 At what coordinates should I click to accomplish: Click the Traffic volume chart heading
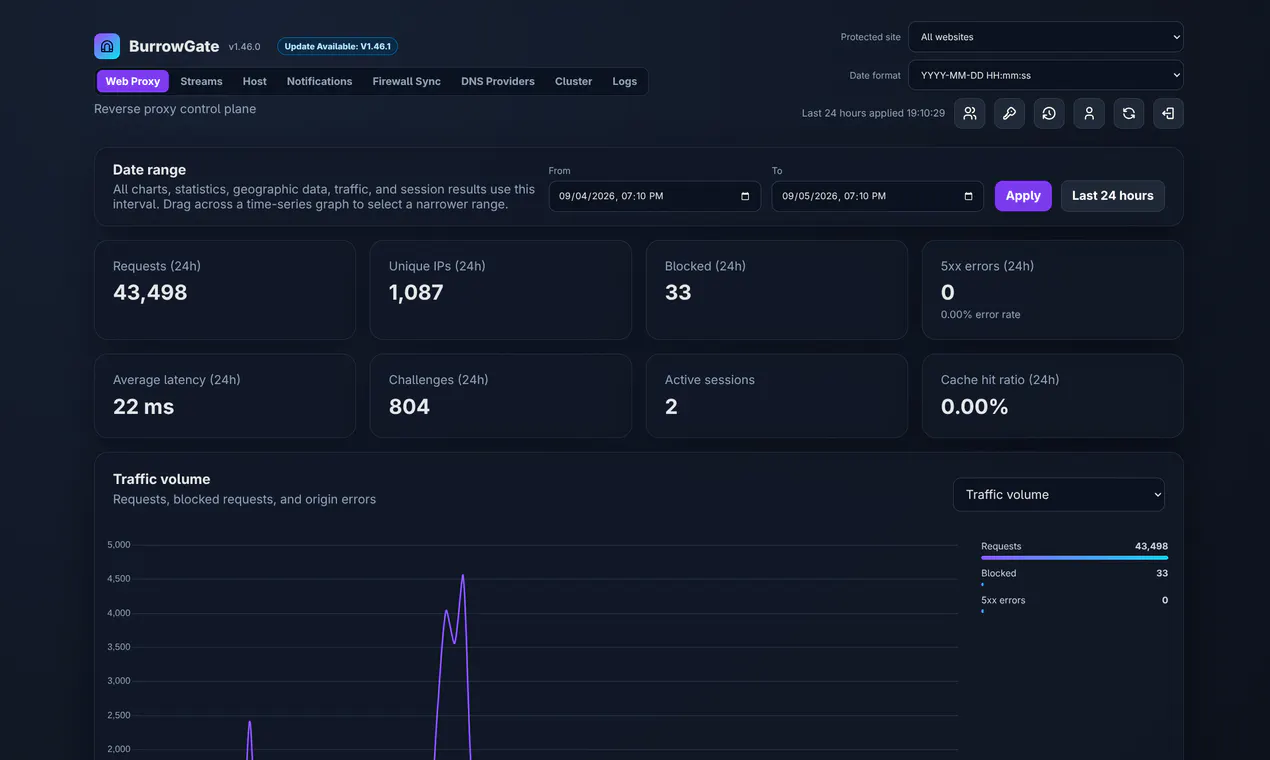coord(161,479)
